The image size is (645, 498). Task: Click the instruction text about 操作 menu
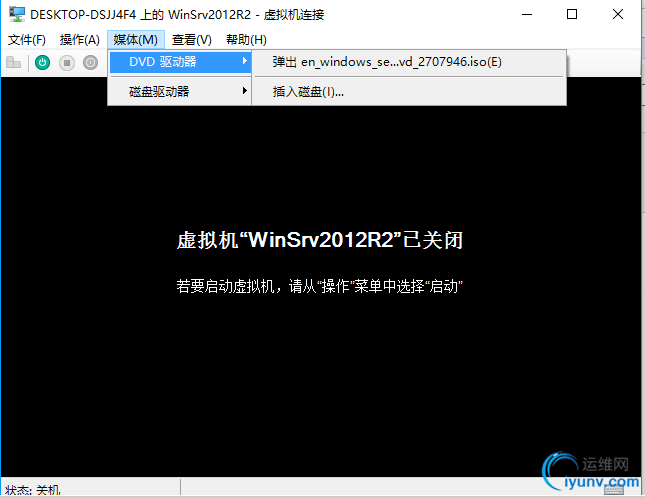[320, 286]
